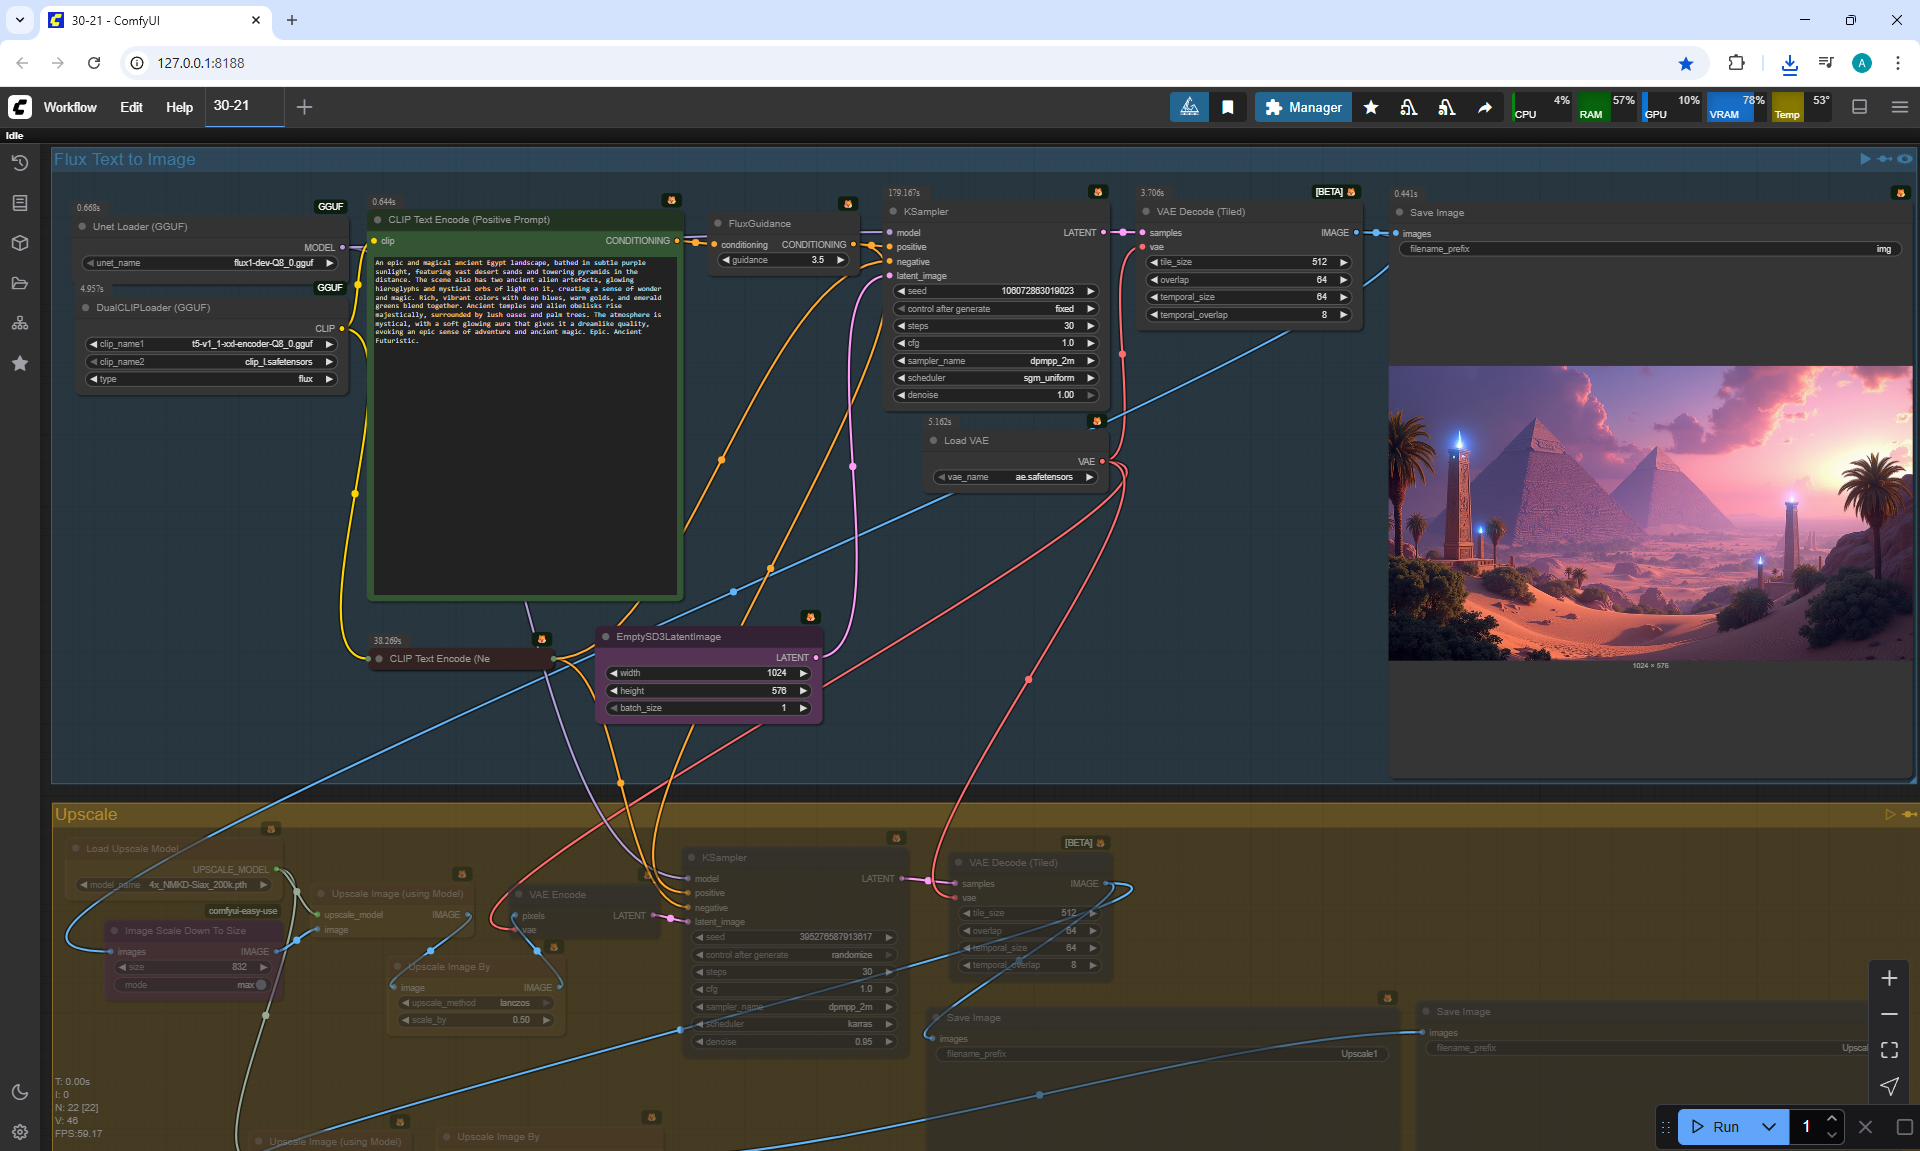Adjust the guidance 3.5 slider in FluxGuidance
This screenshot has height=1151, width=1920.
[x=784, y=260]
